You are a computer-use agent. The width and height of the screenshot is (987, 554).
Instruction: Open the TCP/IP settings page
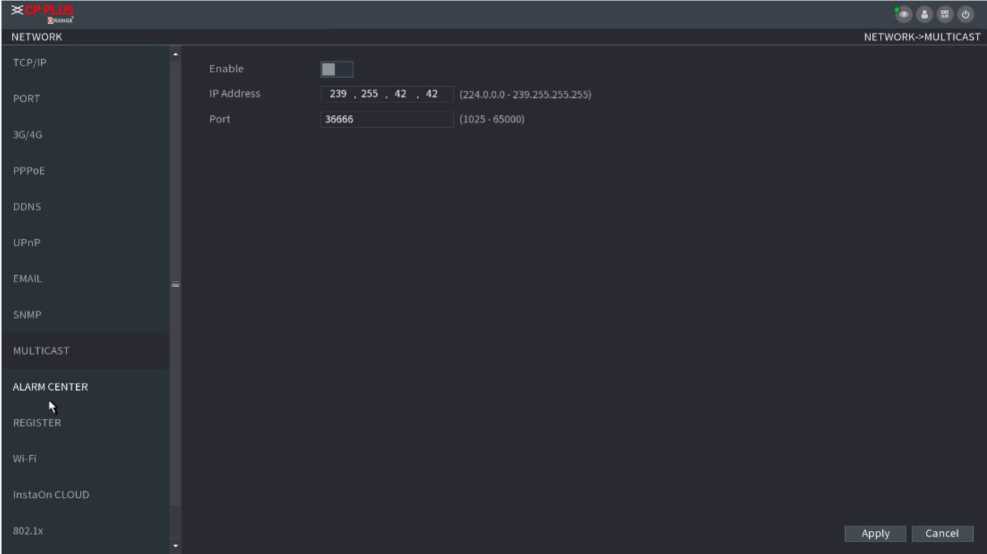click(x=30, y=62)
